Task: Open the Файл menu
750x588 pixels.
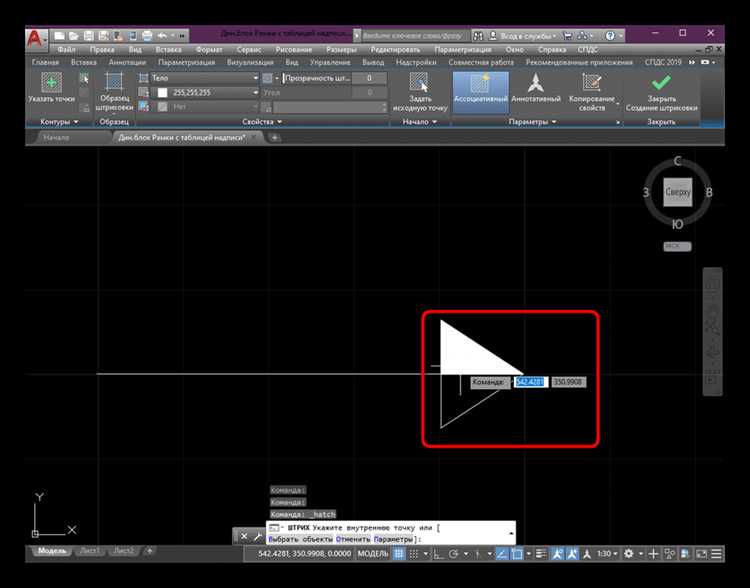Action: (66, 49)
